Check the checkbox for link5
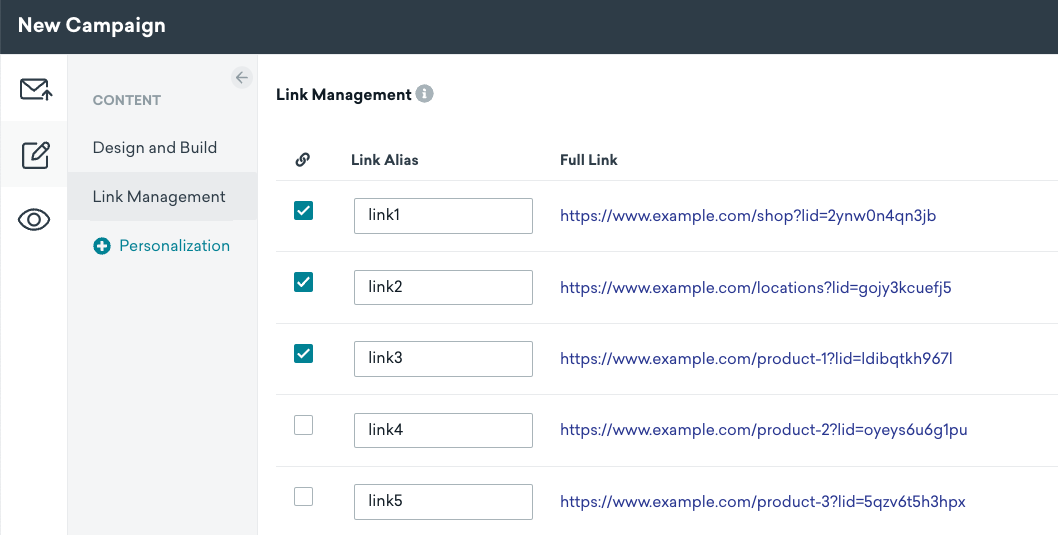Screen dimensions: 1058x535 [x=304, y=497]
